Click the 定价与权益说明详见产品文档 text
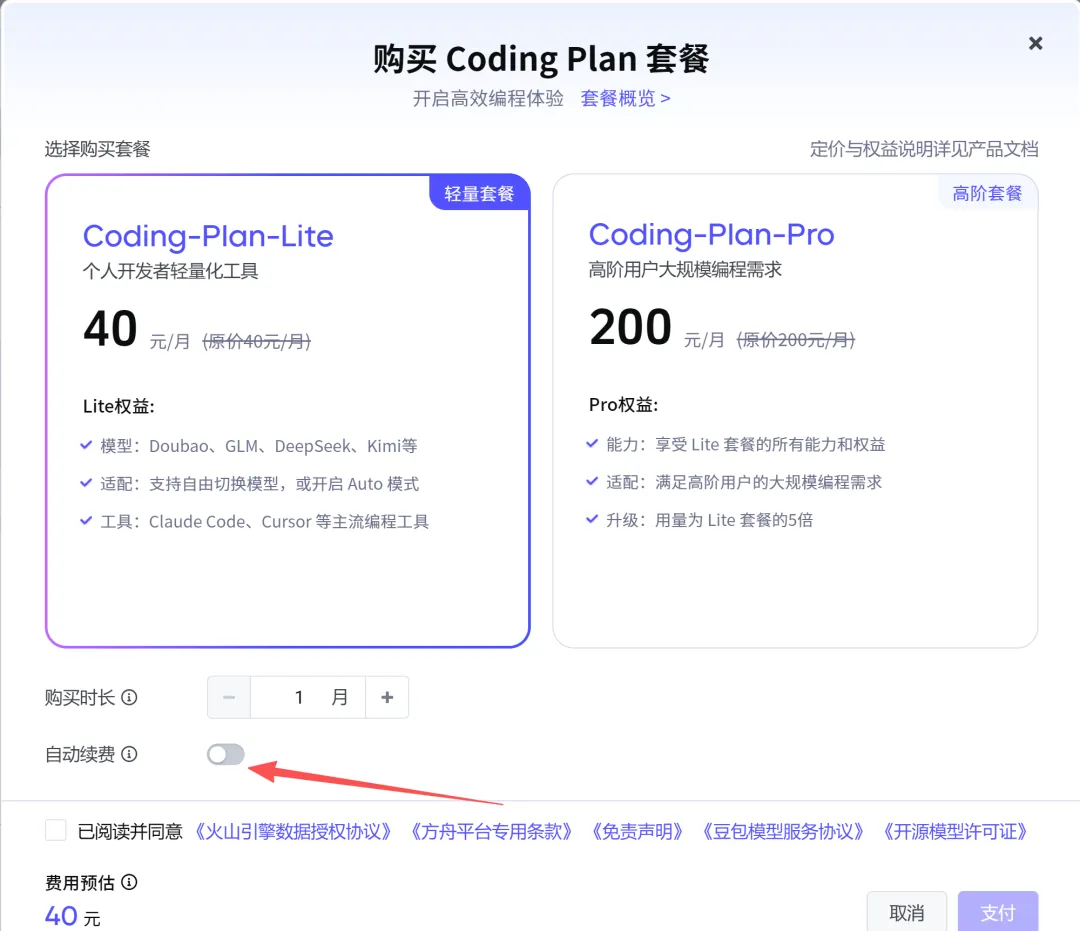1080x931 pixels. [x=924, y=149]
